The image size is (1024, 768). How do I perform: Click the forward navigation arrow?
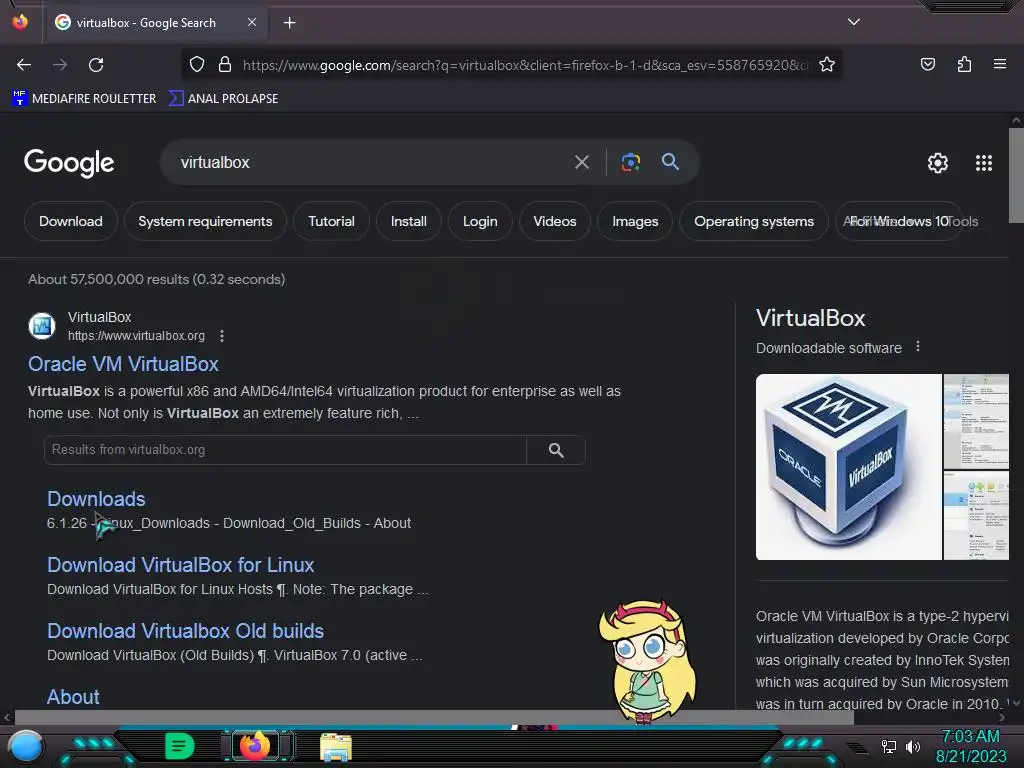pos(60,65)
